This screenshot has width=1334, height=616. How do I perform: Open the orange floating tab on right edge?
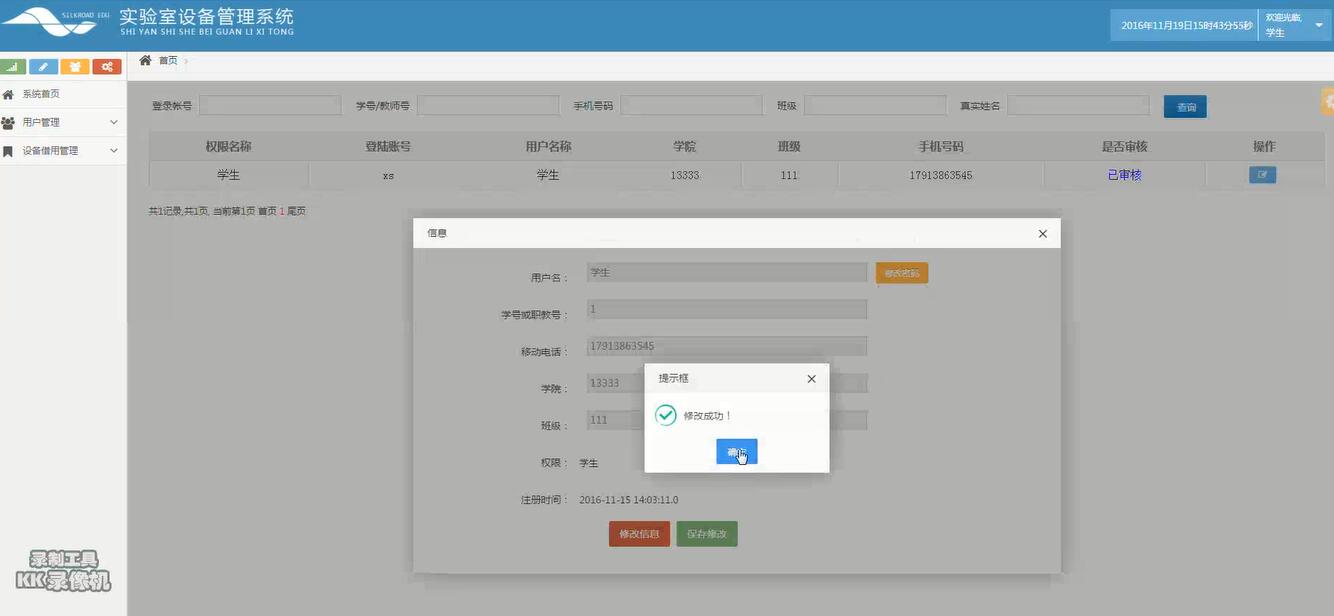(1327, 98)
